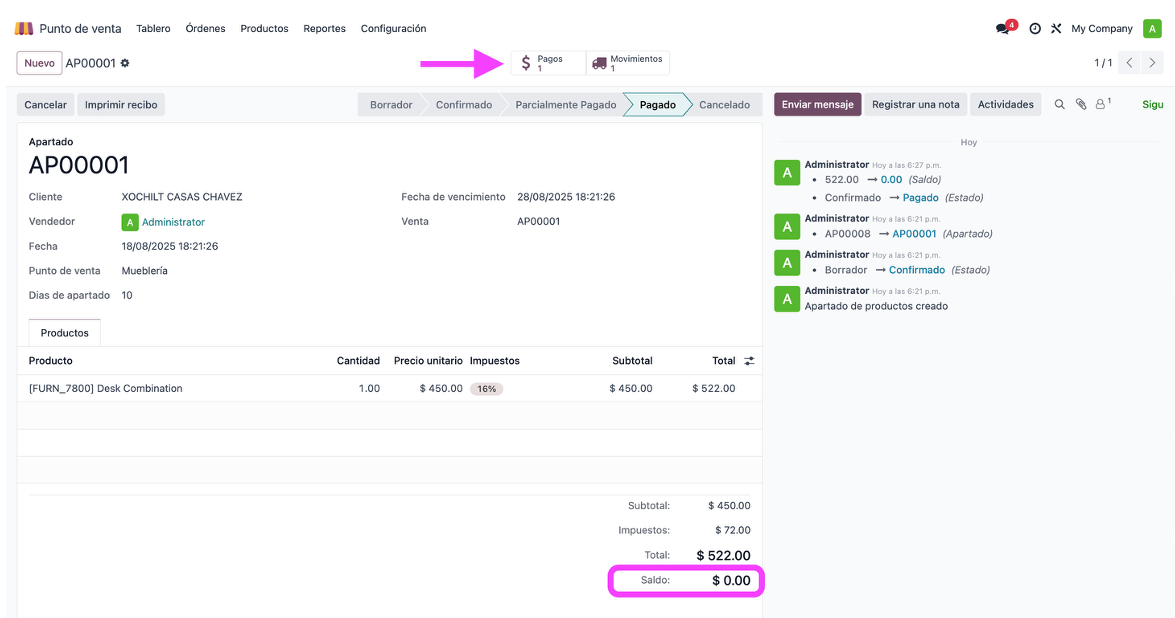The height and width of the screenshot is (618, 1175).
Task: Open Movimientos truck smart button
Action: [x=627, y=63]
